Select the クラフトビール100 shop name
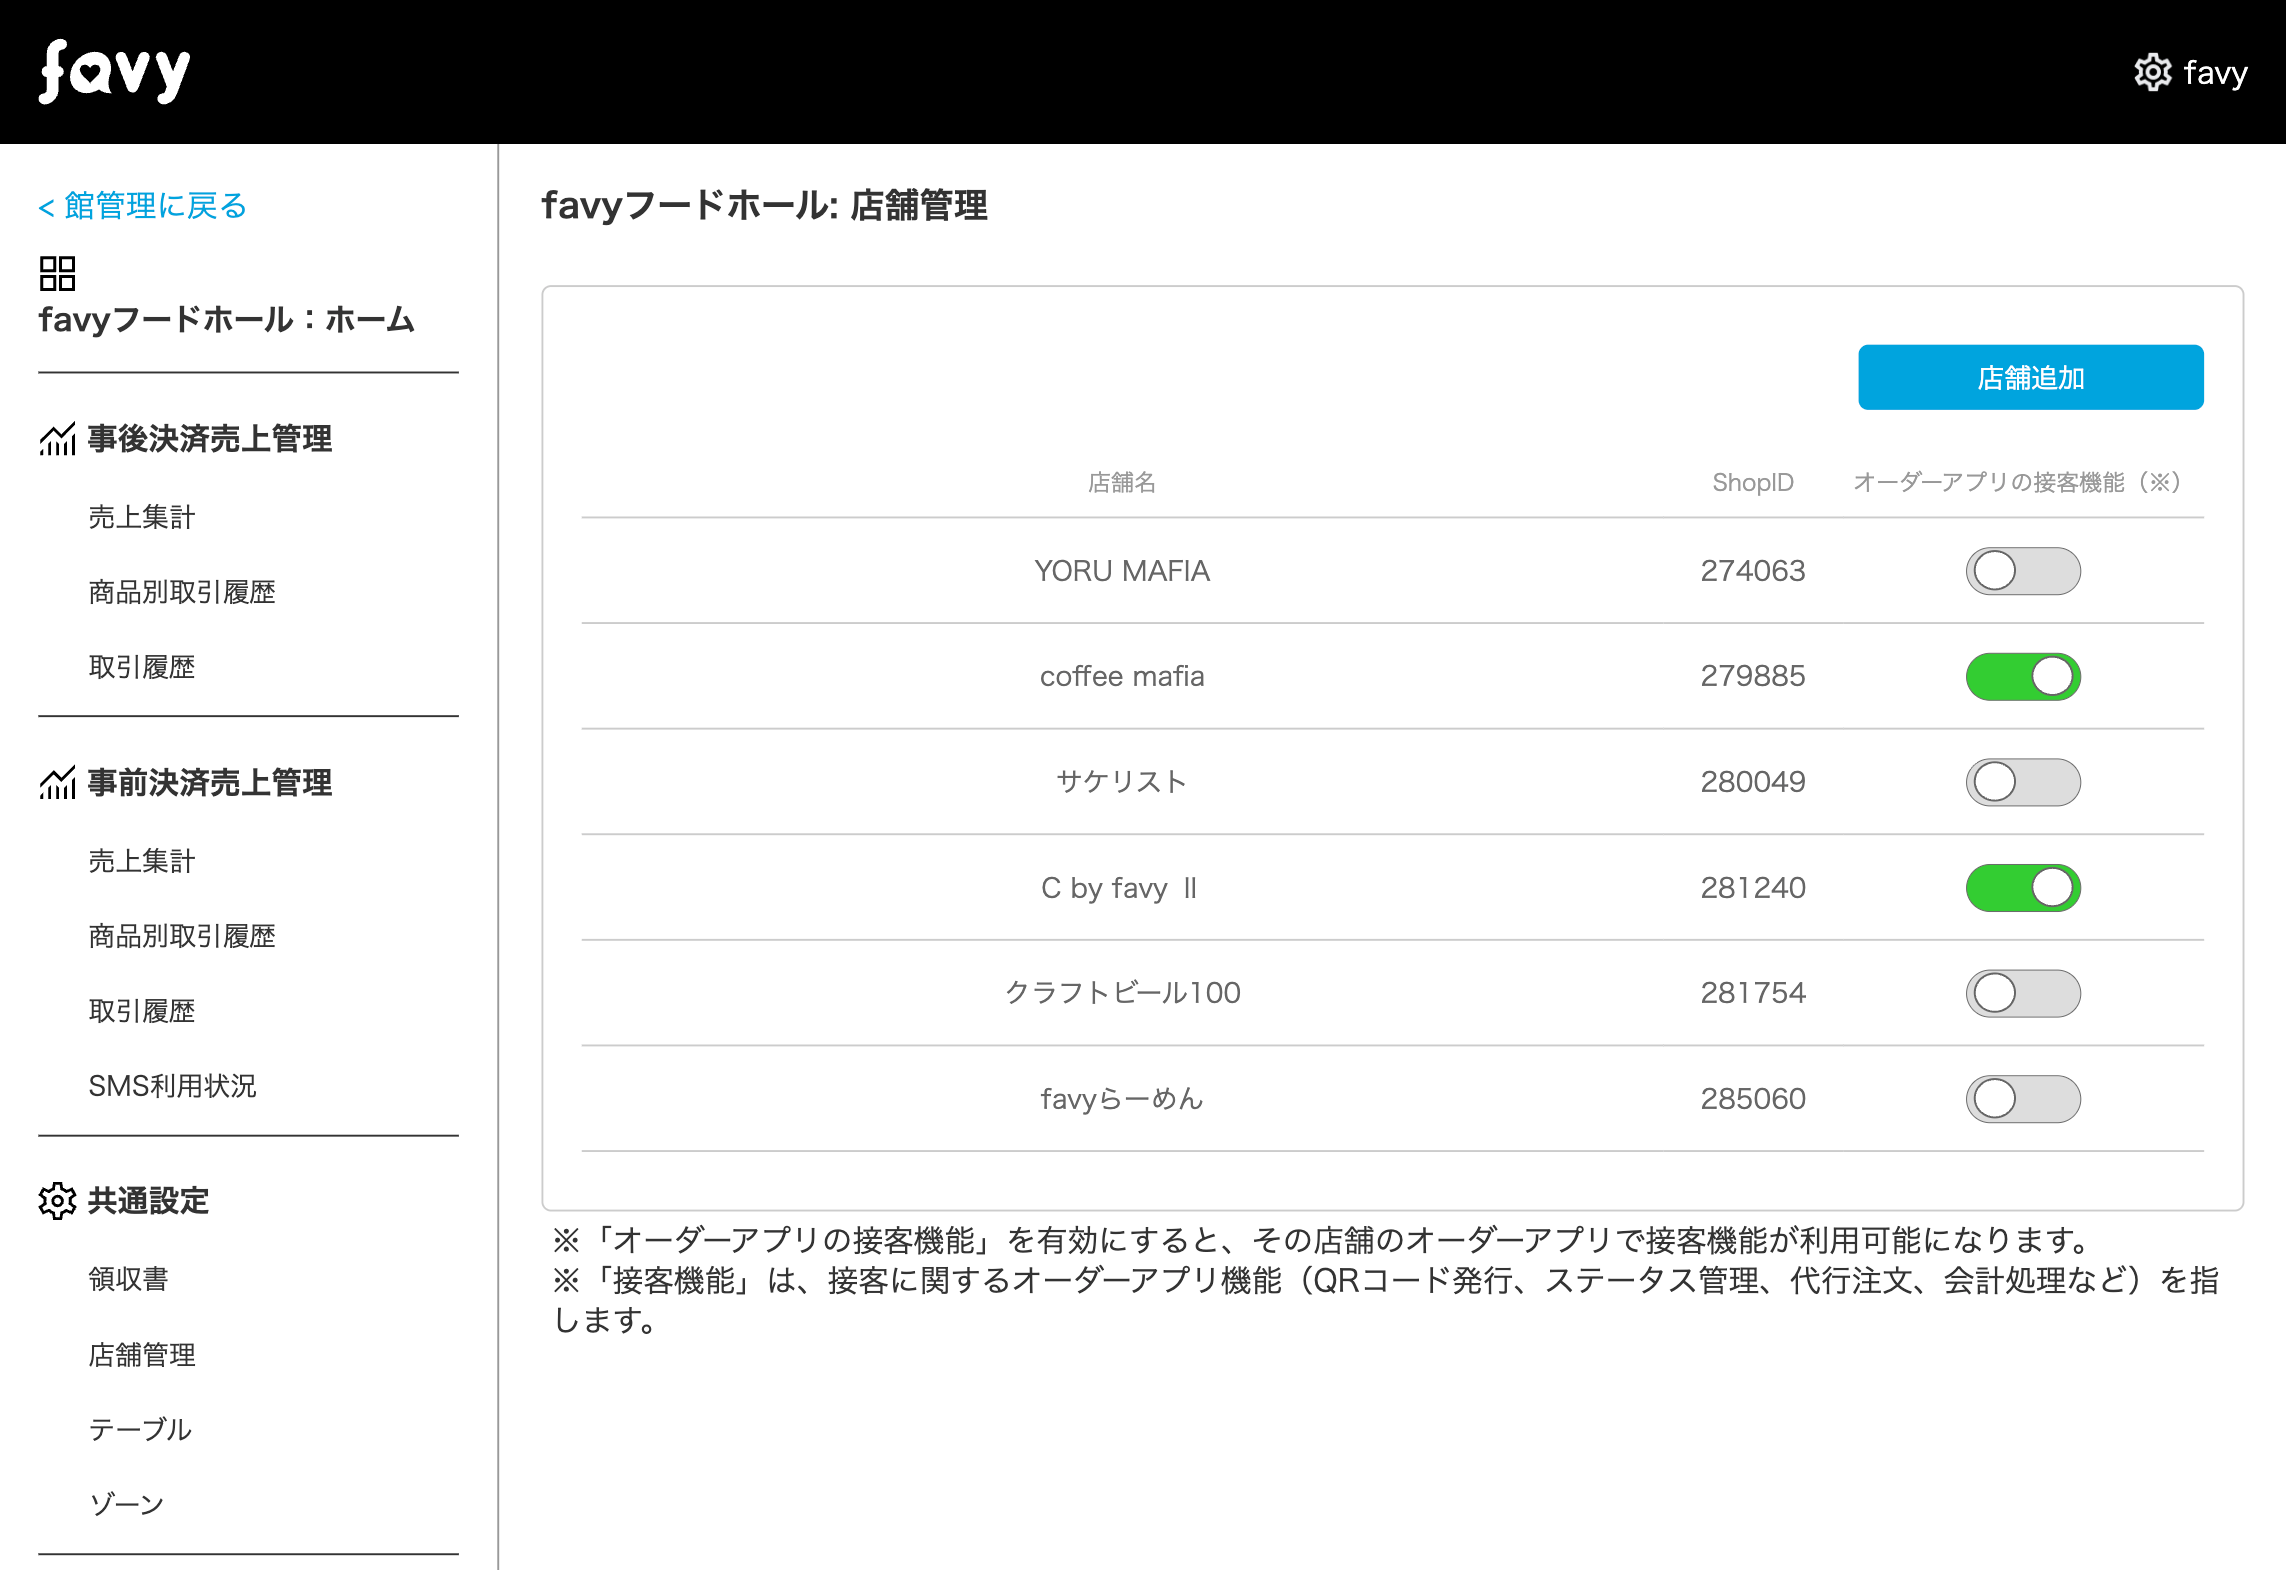Image resolution: width=2286 pixels, height=1570 pixels. 1122,993
